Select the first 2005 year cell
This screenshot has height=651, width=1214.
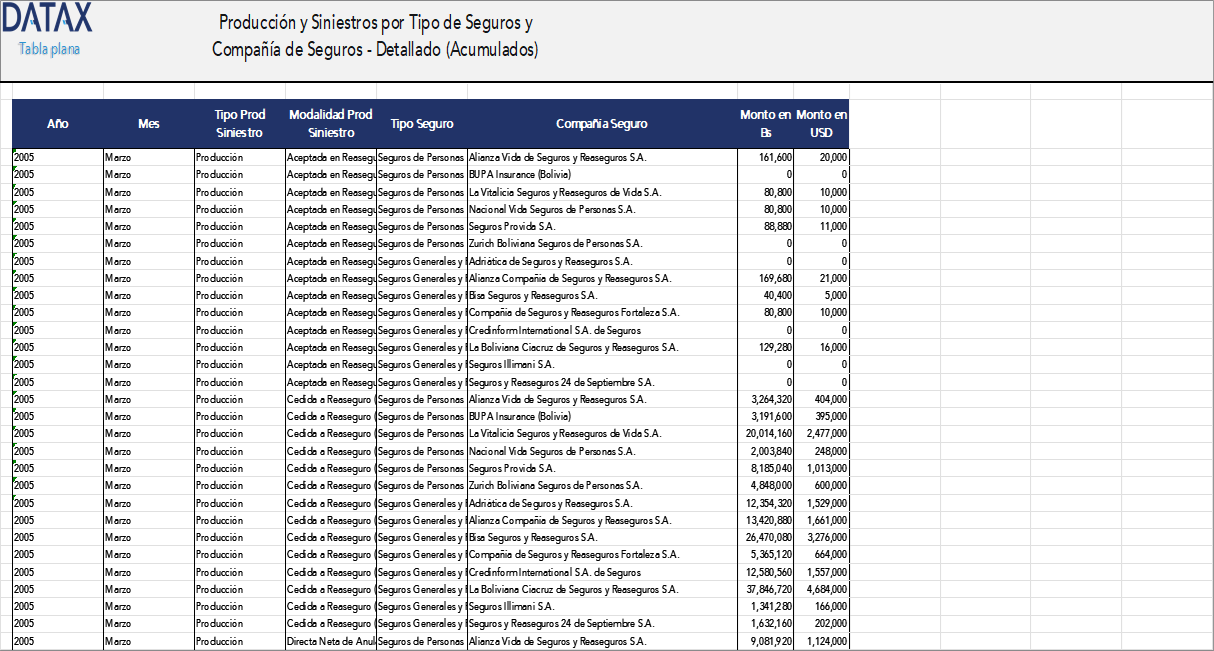click(24, 157)
